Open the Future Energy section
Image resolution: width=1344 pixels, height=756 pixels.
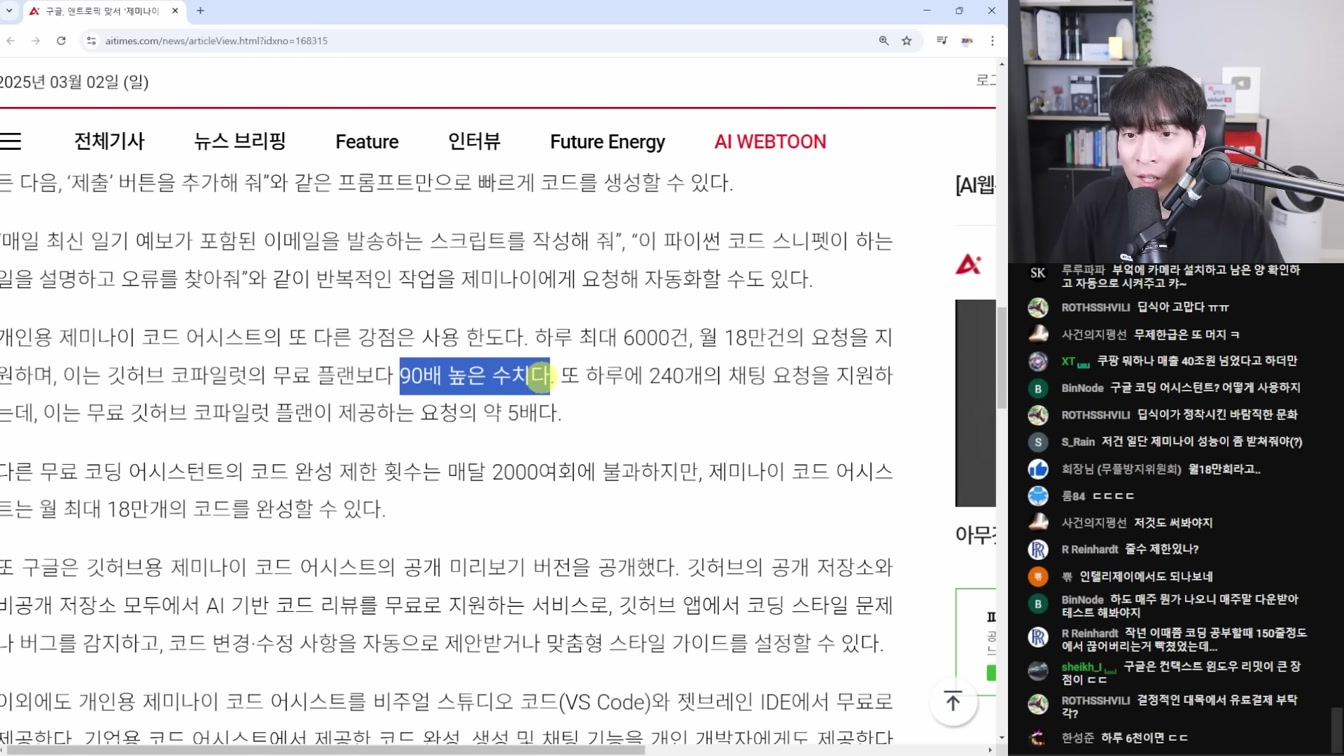[607, 142]
